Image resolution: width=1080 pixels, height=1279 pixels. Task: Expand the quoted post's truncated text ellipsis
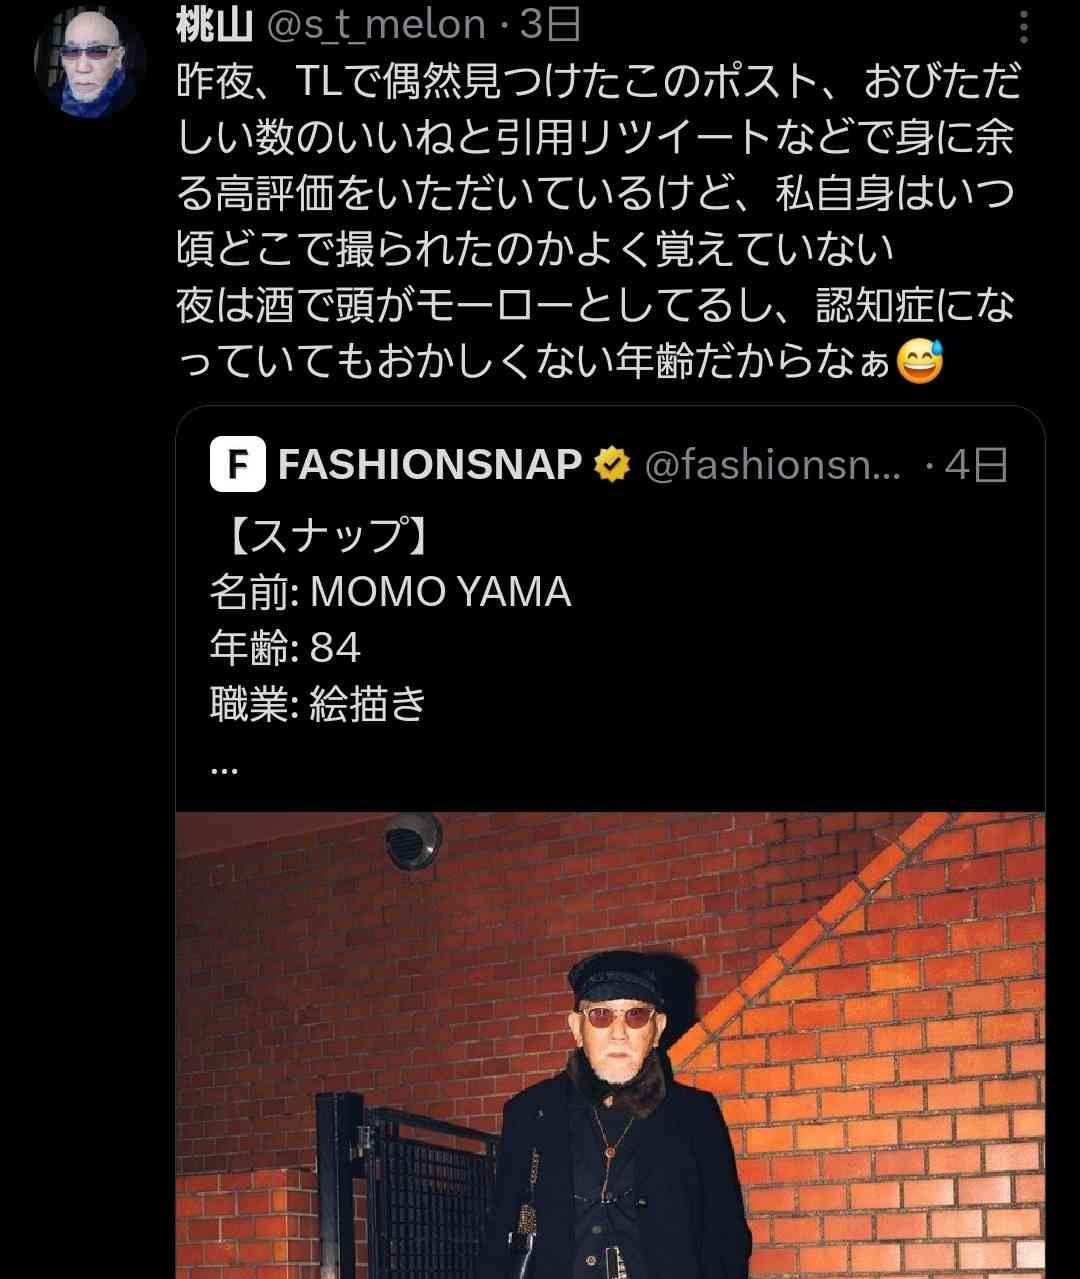pyautogui.click(x=224, y=768)
